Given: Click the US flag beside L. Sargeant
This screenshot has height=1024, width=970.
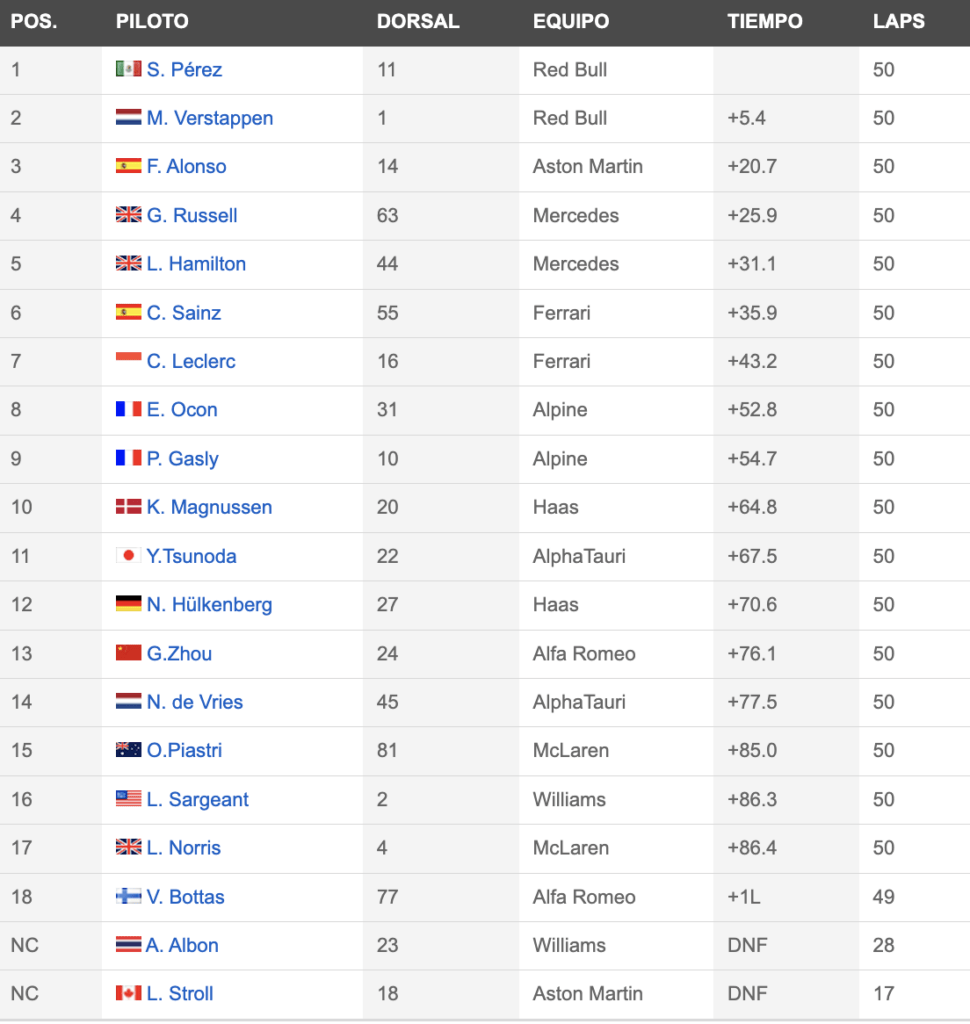Looking at the screenshot, I should [128, 798].
